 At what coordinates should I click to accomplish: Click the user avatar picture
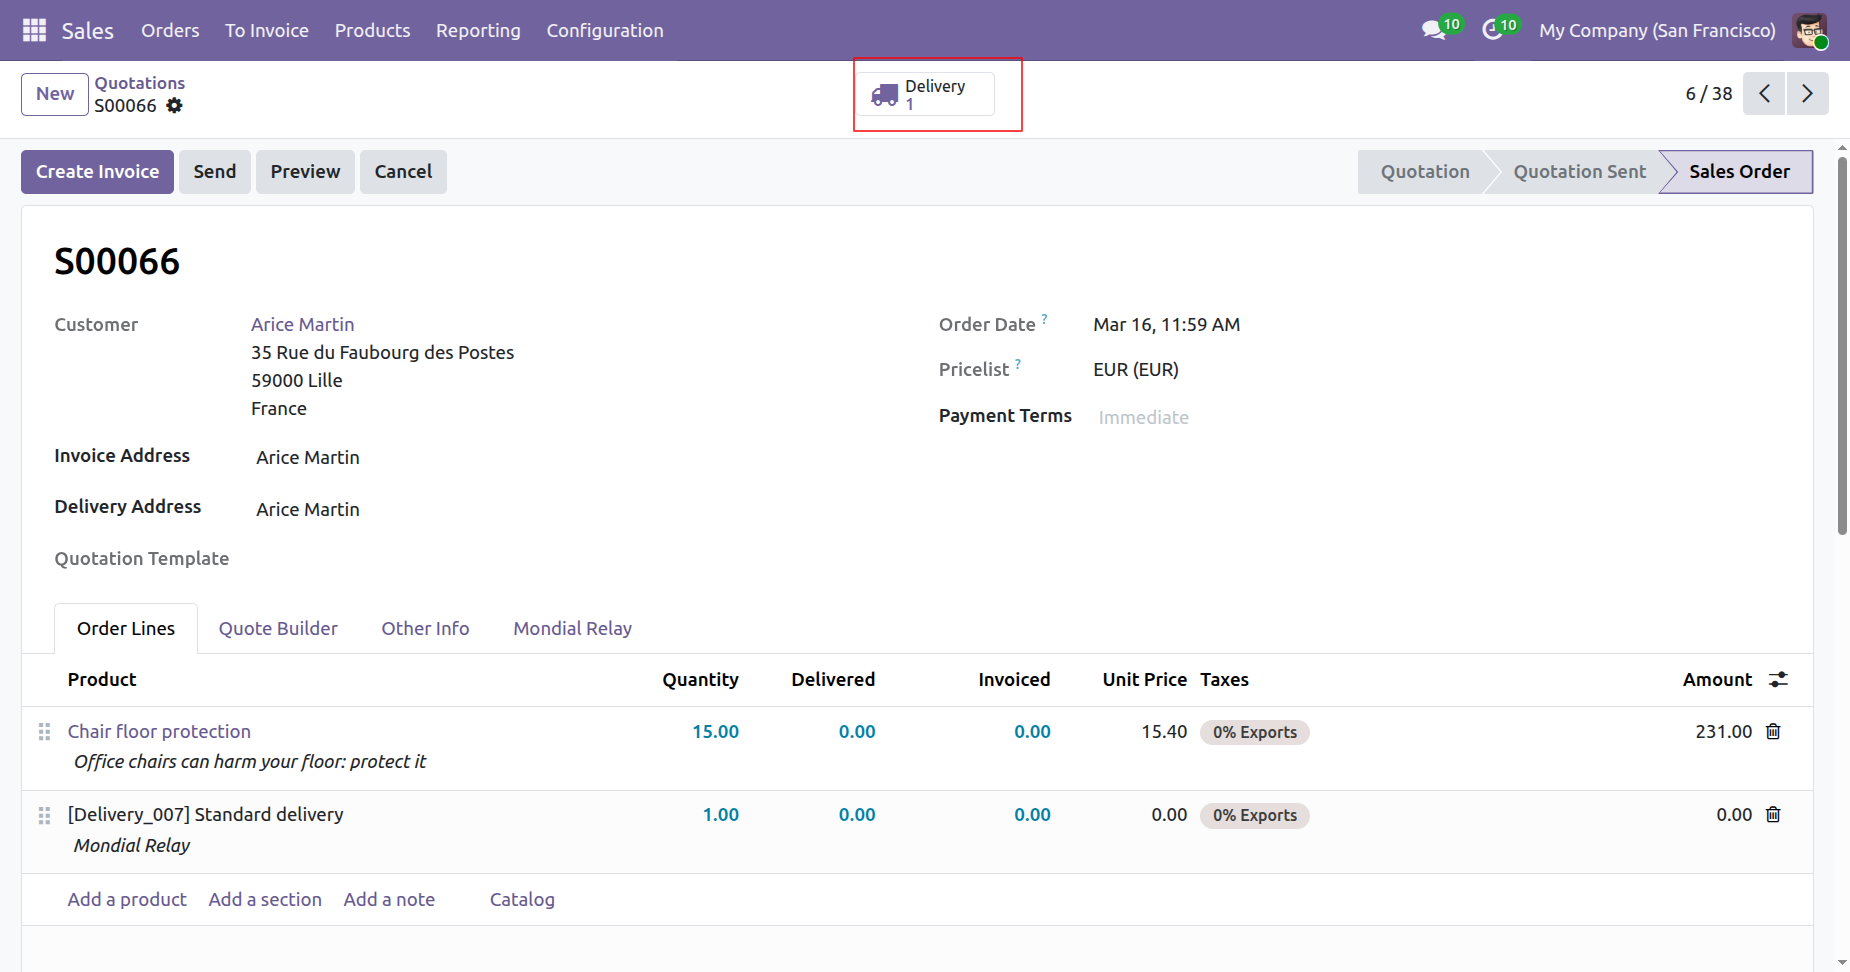(x=1809, y=30)
